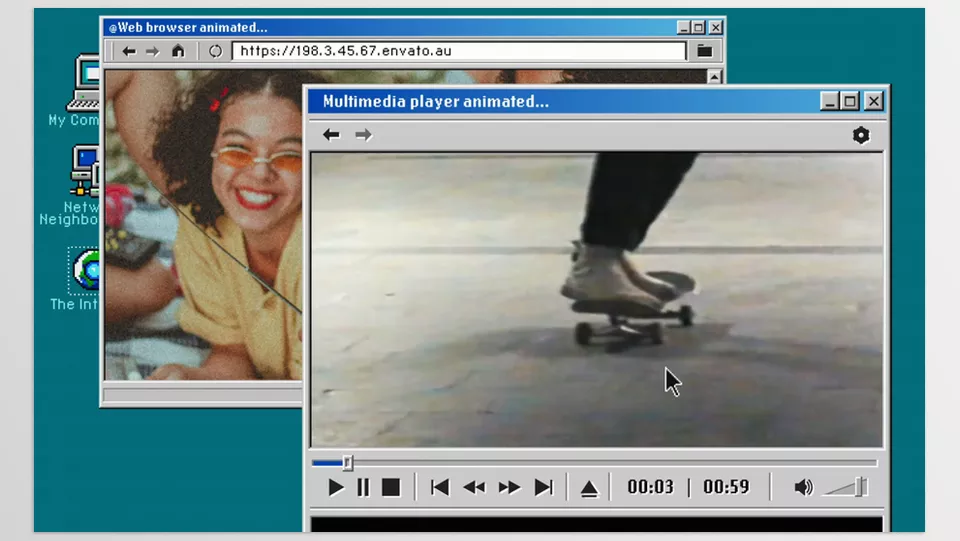Go to home page in web browser
The height and width of the screenshot is (541, 960).
click(178, 51)
